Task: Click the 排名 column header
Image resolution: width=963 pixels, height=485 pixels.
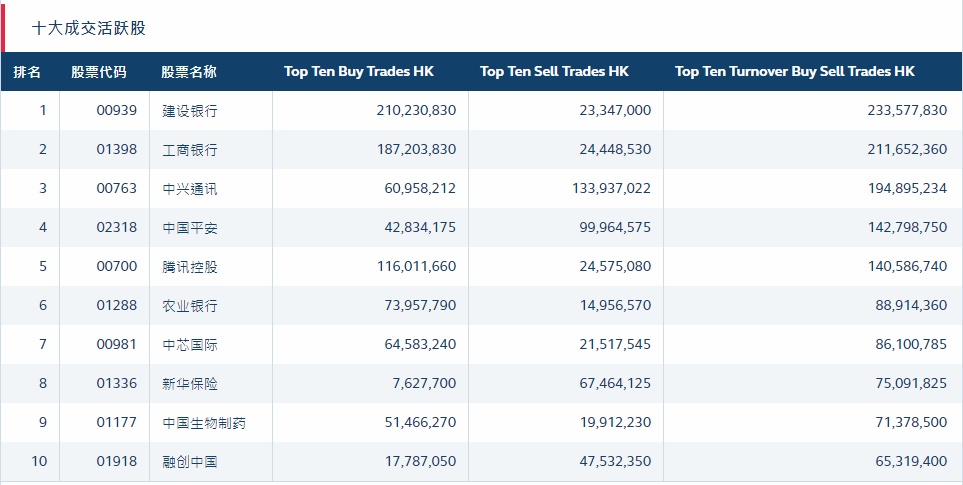Action: (x=28, y=72)
